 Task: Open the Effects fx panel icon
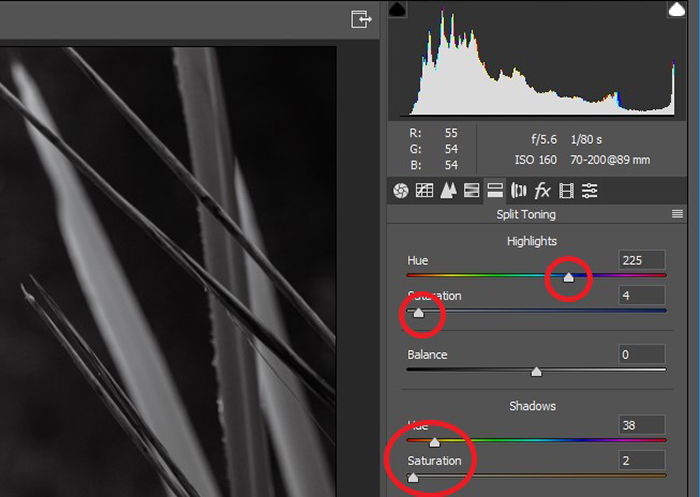(542, 191)
